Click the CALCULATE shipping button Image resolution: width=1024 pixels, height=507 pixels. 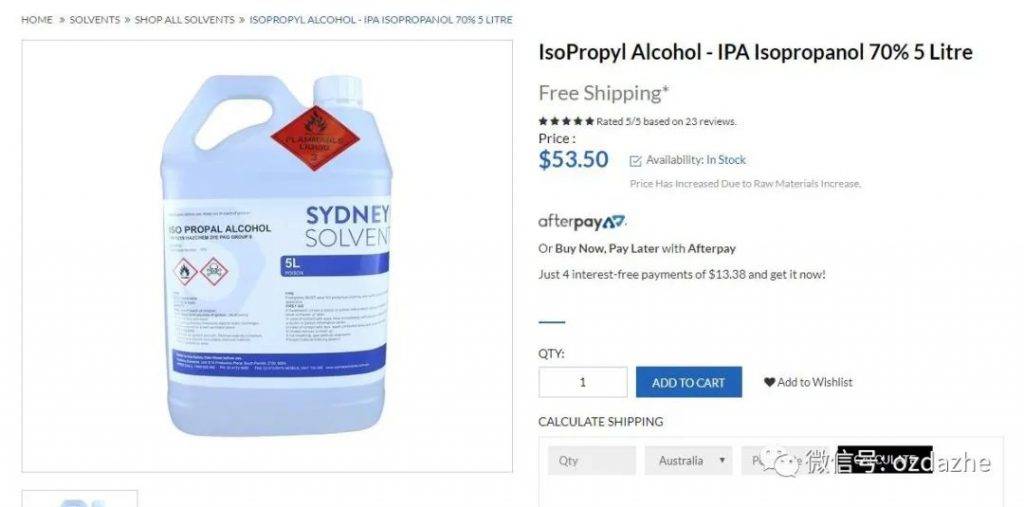coord(885,460)
